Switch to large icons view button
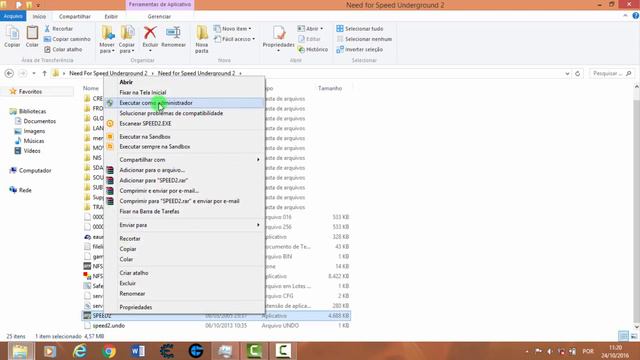The width and height of the screenshot is (640, 360). pos(633,336)
